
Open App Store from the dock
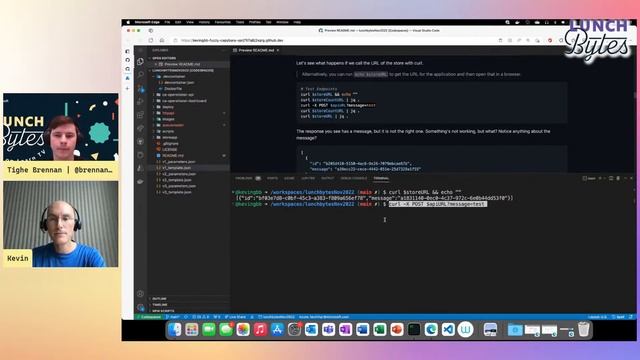click(277, 329)
